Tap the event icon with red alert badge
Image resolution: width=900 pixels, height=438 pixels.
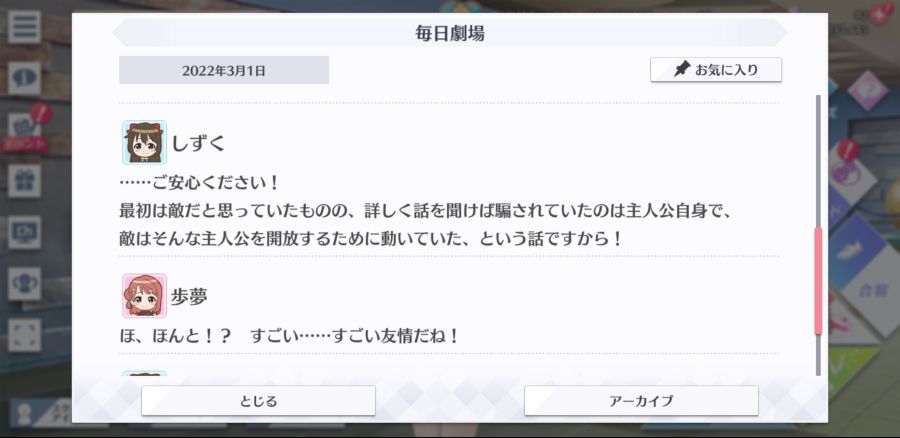click(x=26, y=127)
